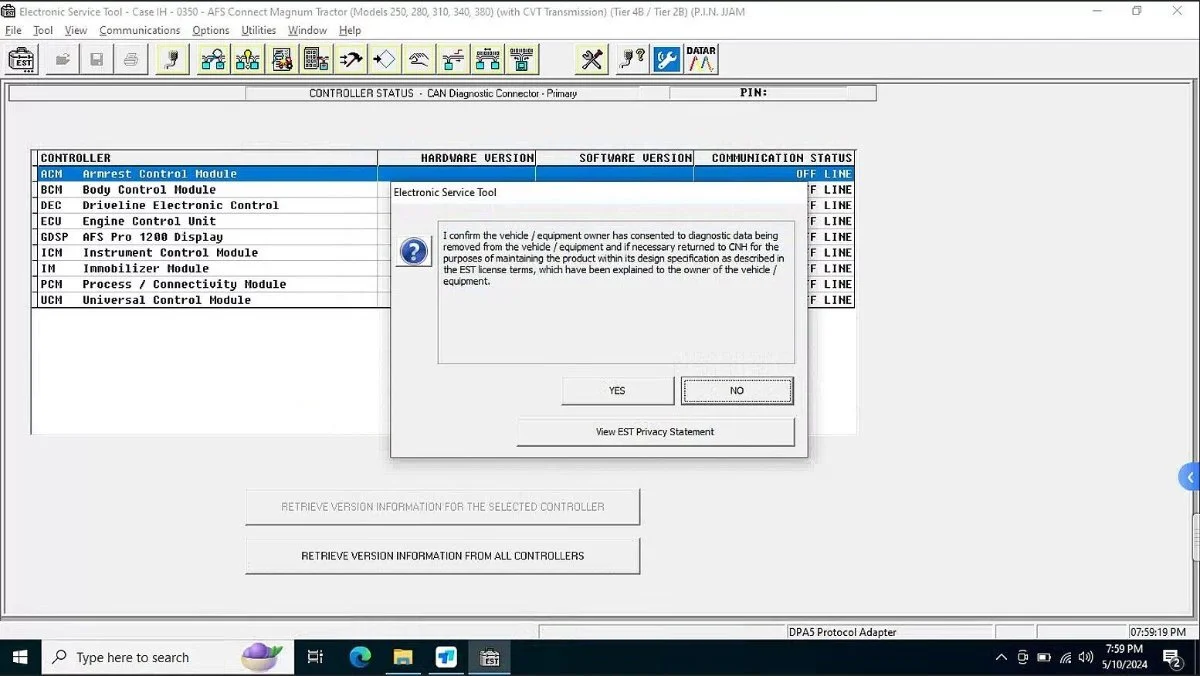The width and height of the screenshot is (1200, 676).
Task: Confirm consent by clicking YES
Action: [617, 391]
